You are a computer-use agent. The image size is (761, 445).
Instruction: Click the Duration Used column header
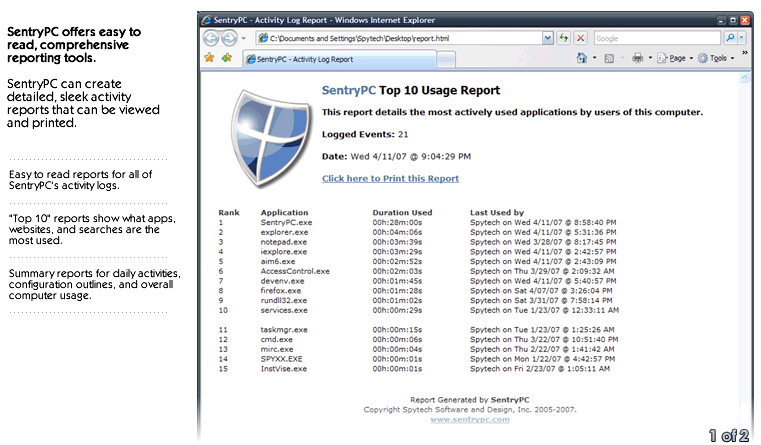[x=402, y=213]
